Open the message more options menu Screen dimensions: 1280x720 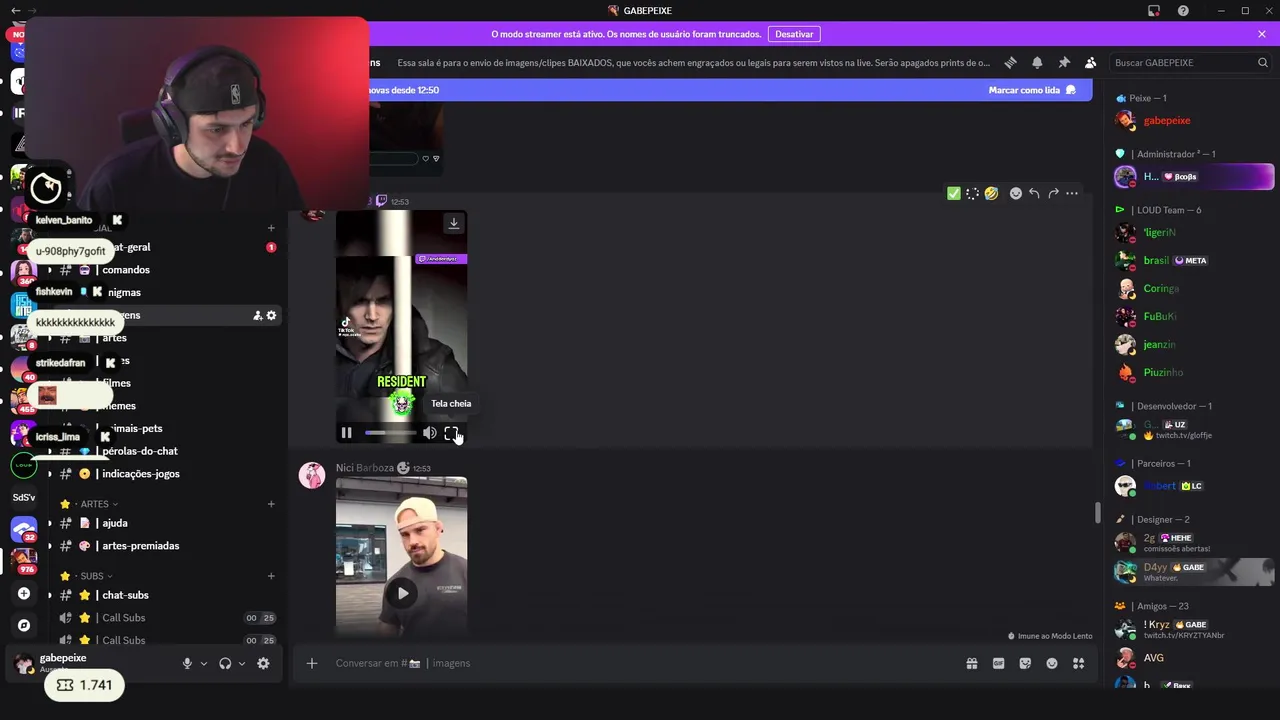(x=1072, y=193)
